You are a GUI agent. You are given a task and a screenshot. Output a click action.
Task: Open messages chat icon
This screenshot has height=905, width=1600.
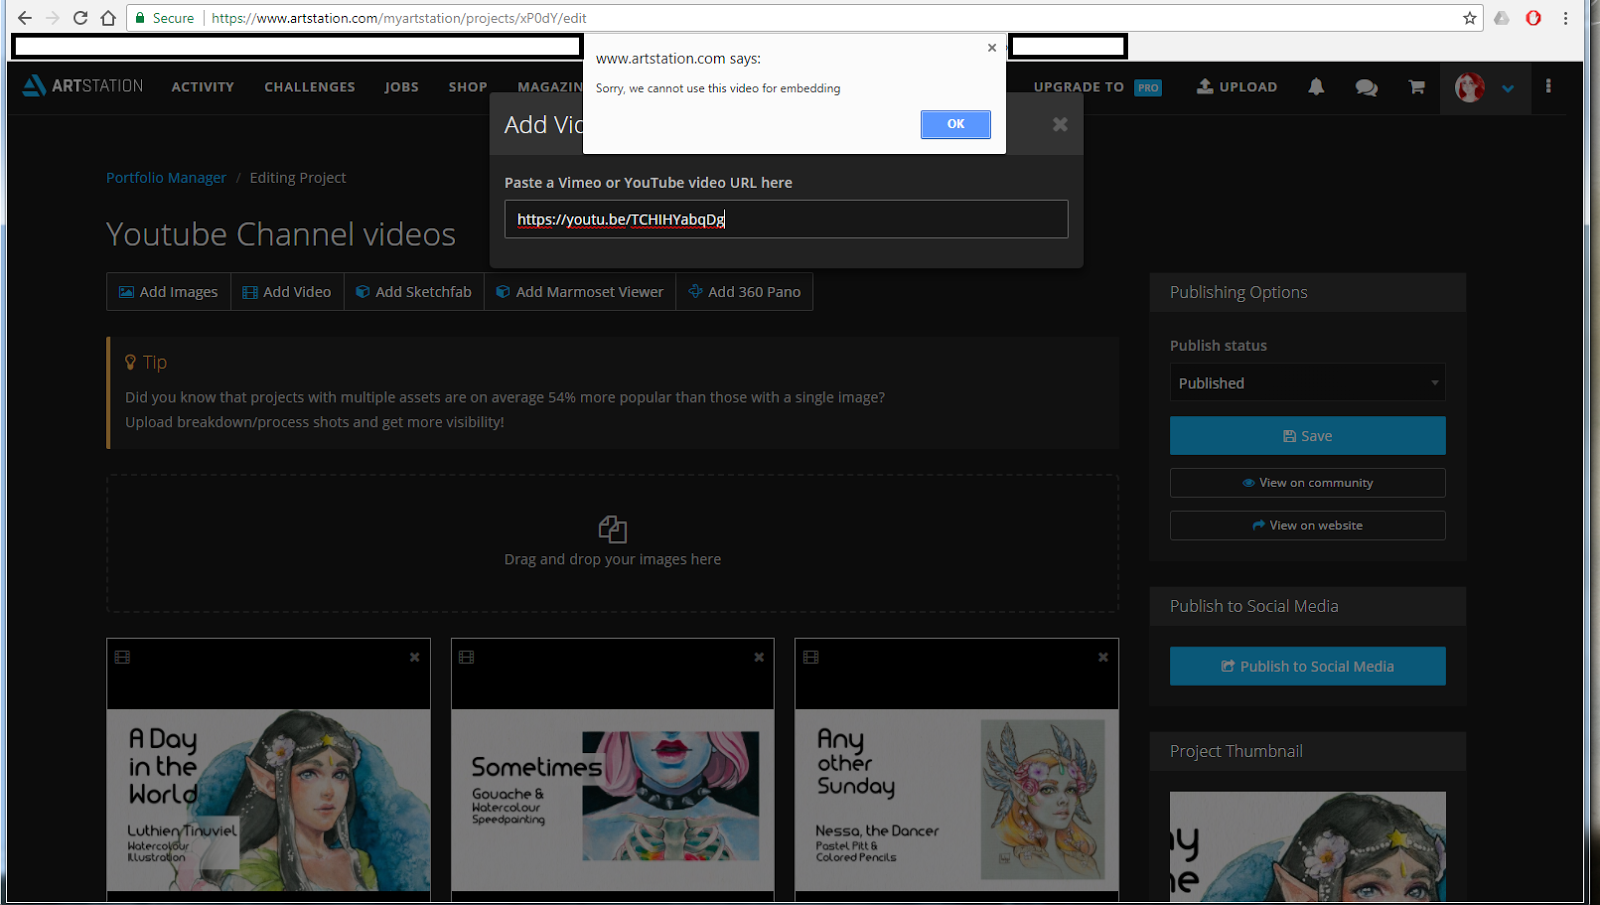1366,87
